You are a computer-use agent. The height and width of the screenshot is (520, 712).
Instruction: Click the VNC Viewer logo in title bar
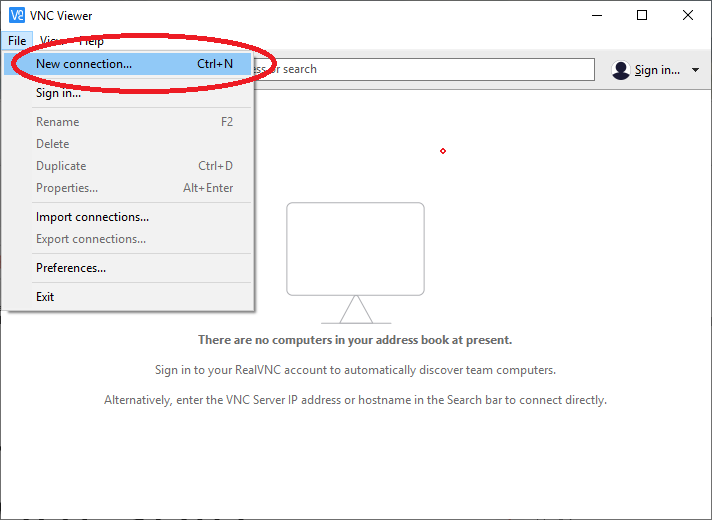click(17, 15)
